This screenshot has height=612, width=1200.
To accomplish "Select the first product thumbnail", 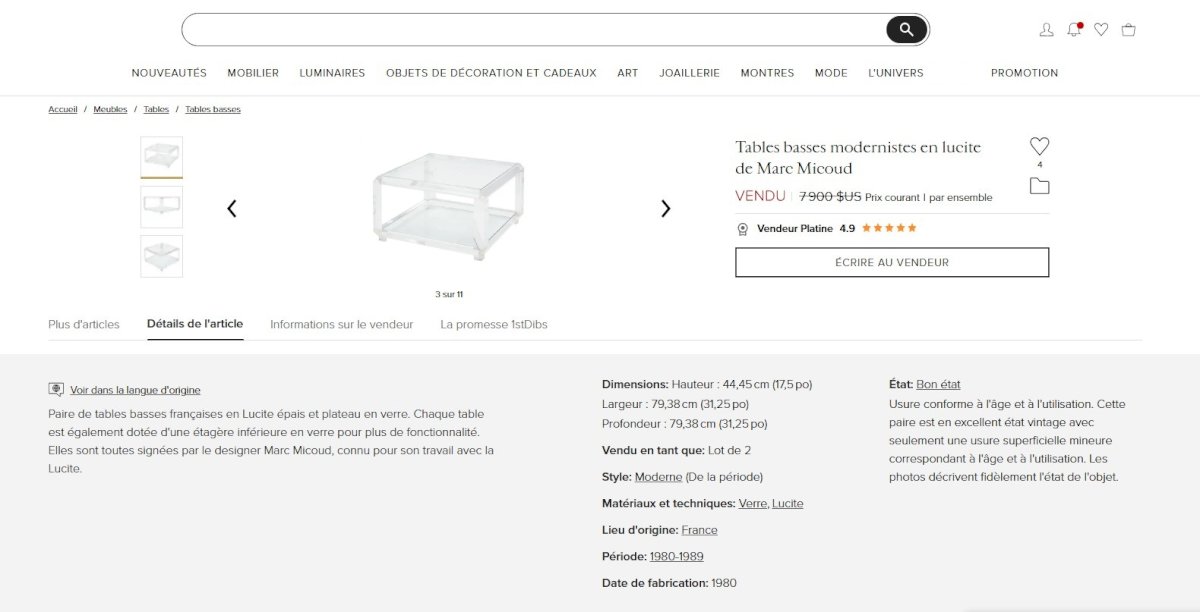I will 161,157.
